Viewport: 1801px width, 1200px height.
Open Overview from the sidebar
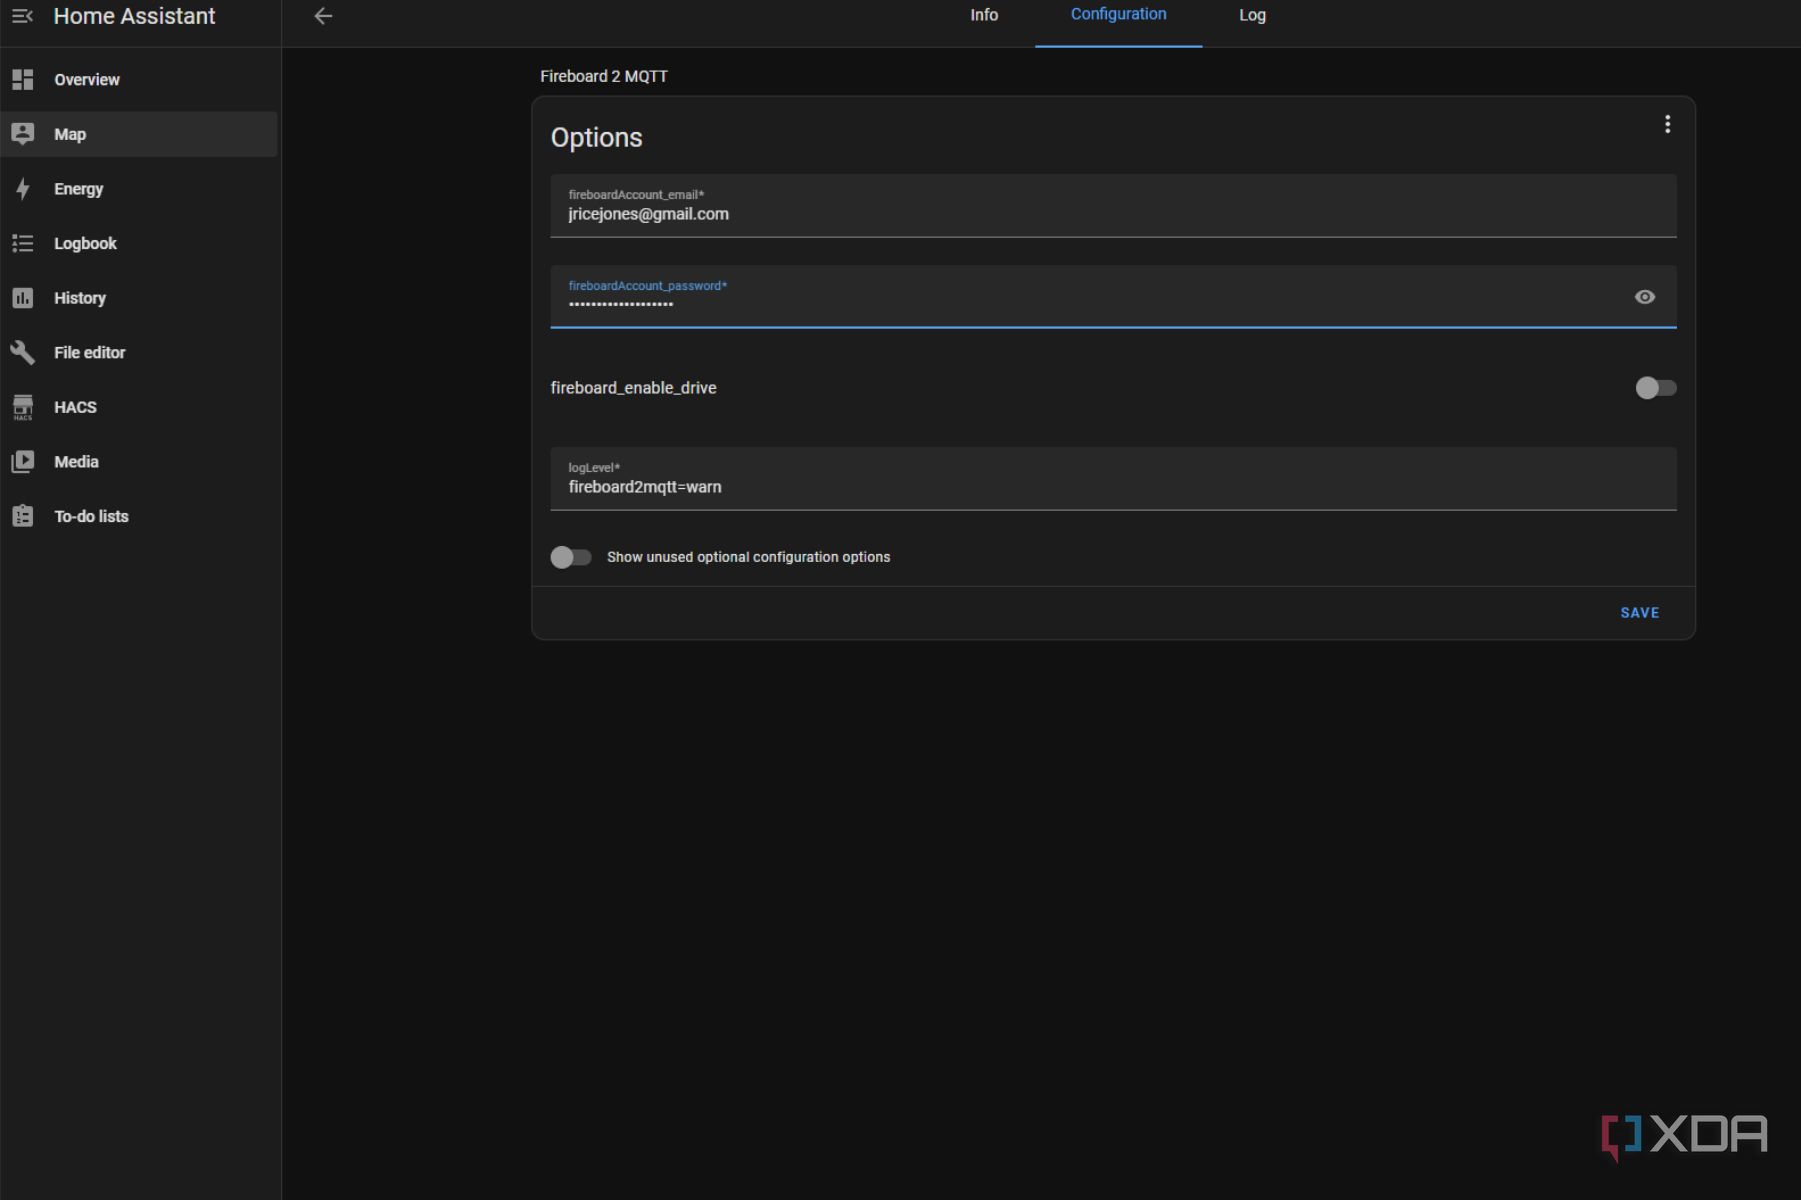(x=87, y=80)
